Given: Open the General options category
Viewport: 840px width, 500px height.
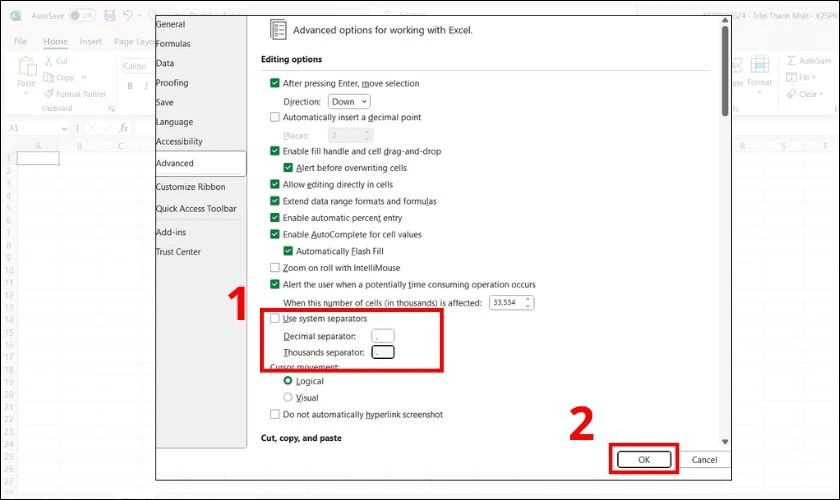Looking at the screenshot, I should 170,24.
